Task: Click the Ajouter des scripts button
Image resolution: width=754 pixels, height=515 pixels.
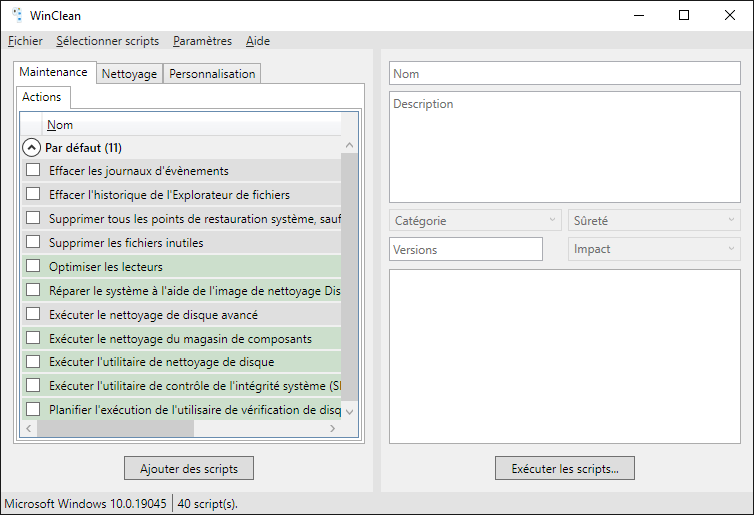Action: pyautogui.click(x=189, y=468)
